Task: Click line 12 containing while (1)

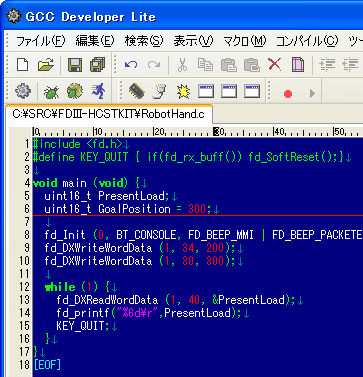Action: pos(198,287)
